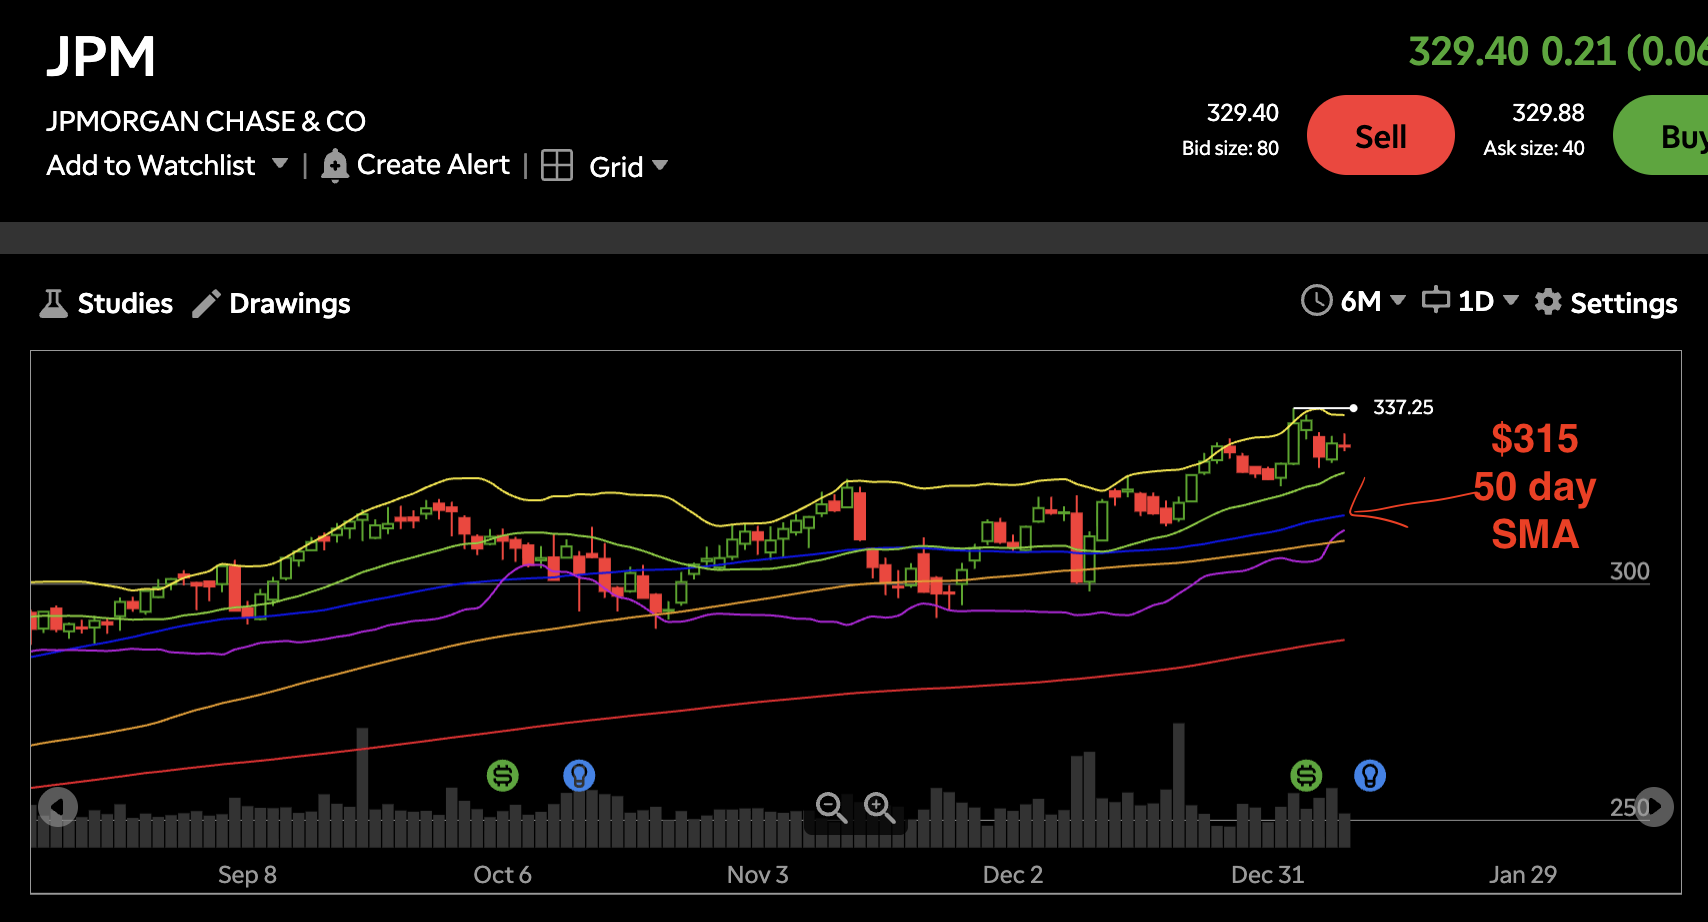The height and width of the screenshot is (922, 1708).
Task: Click the Create Alert link
Action: (433, 165)
